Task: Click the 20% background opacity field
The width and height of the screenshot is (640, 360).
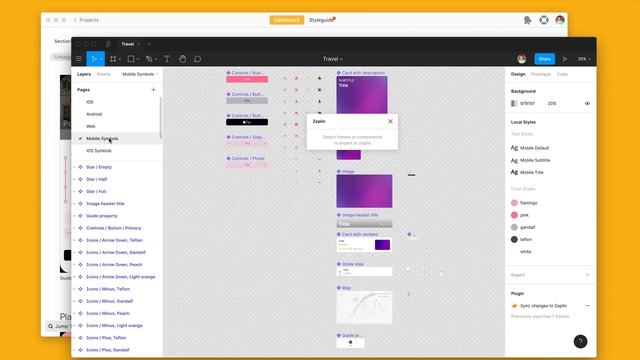Action: tap(552, 103)
